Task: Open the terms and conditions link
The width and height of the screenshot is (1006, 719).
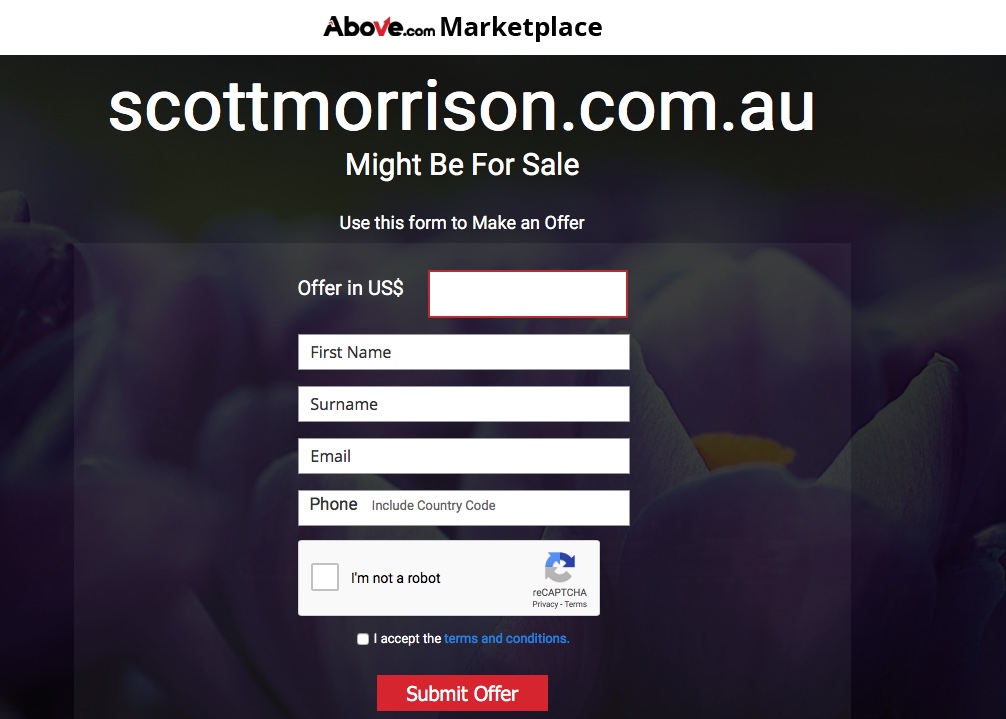Action: (506, 639)
